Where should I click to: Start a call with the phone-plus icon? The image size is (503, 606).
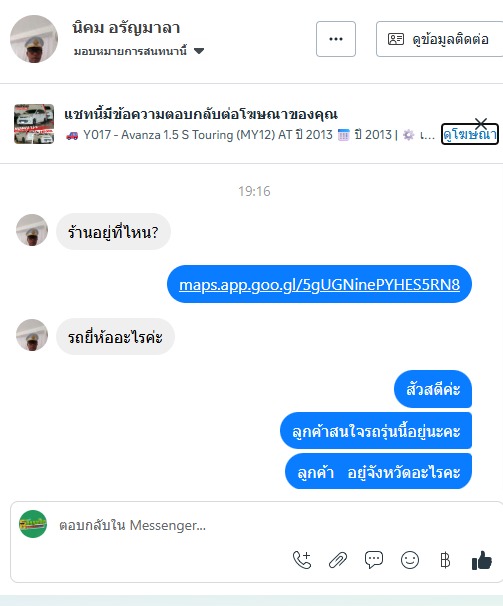302,560
